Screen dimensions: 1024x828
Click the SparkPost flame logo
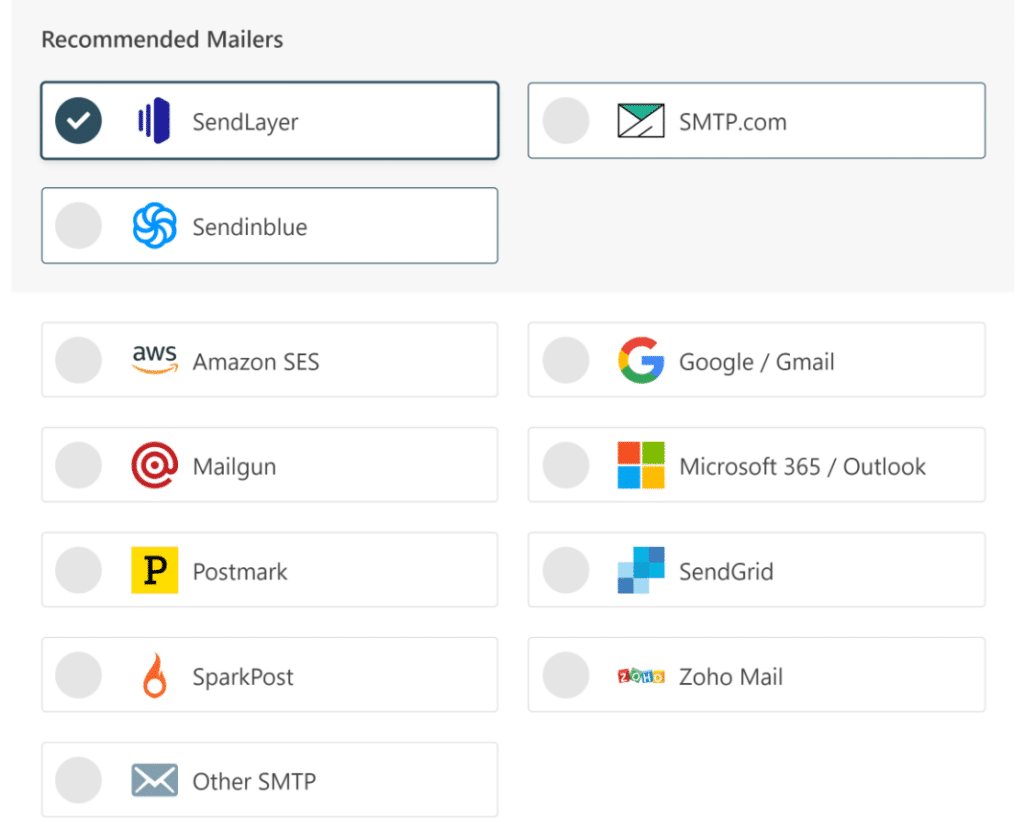coord(151,674)
